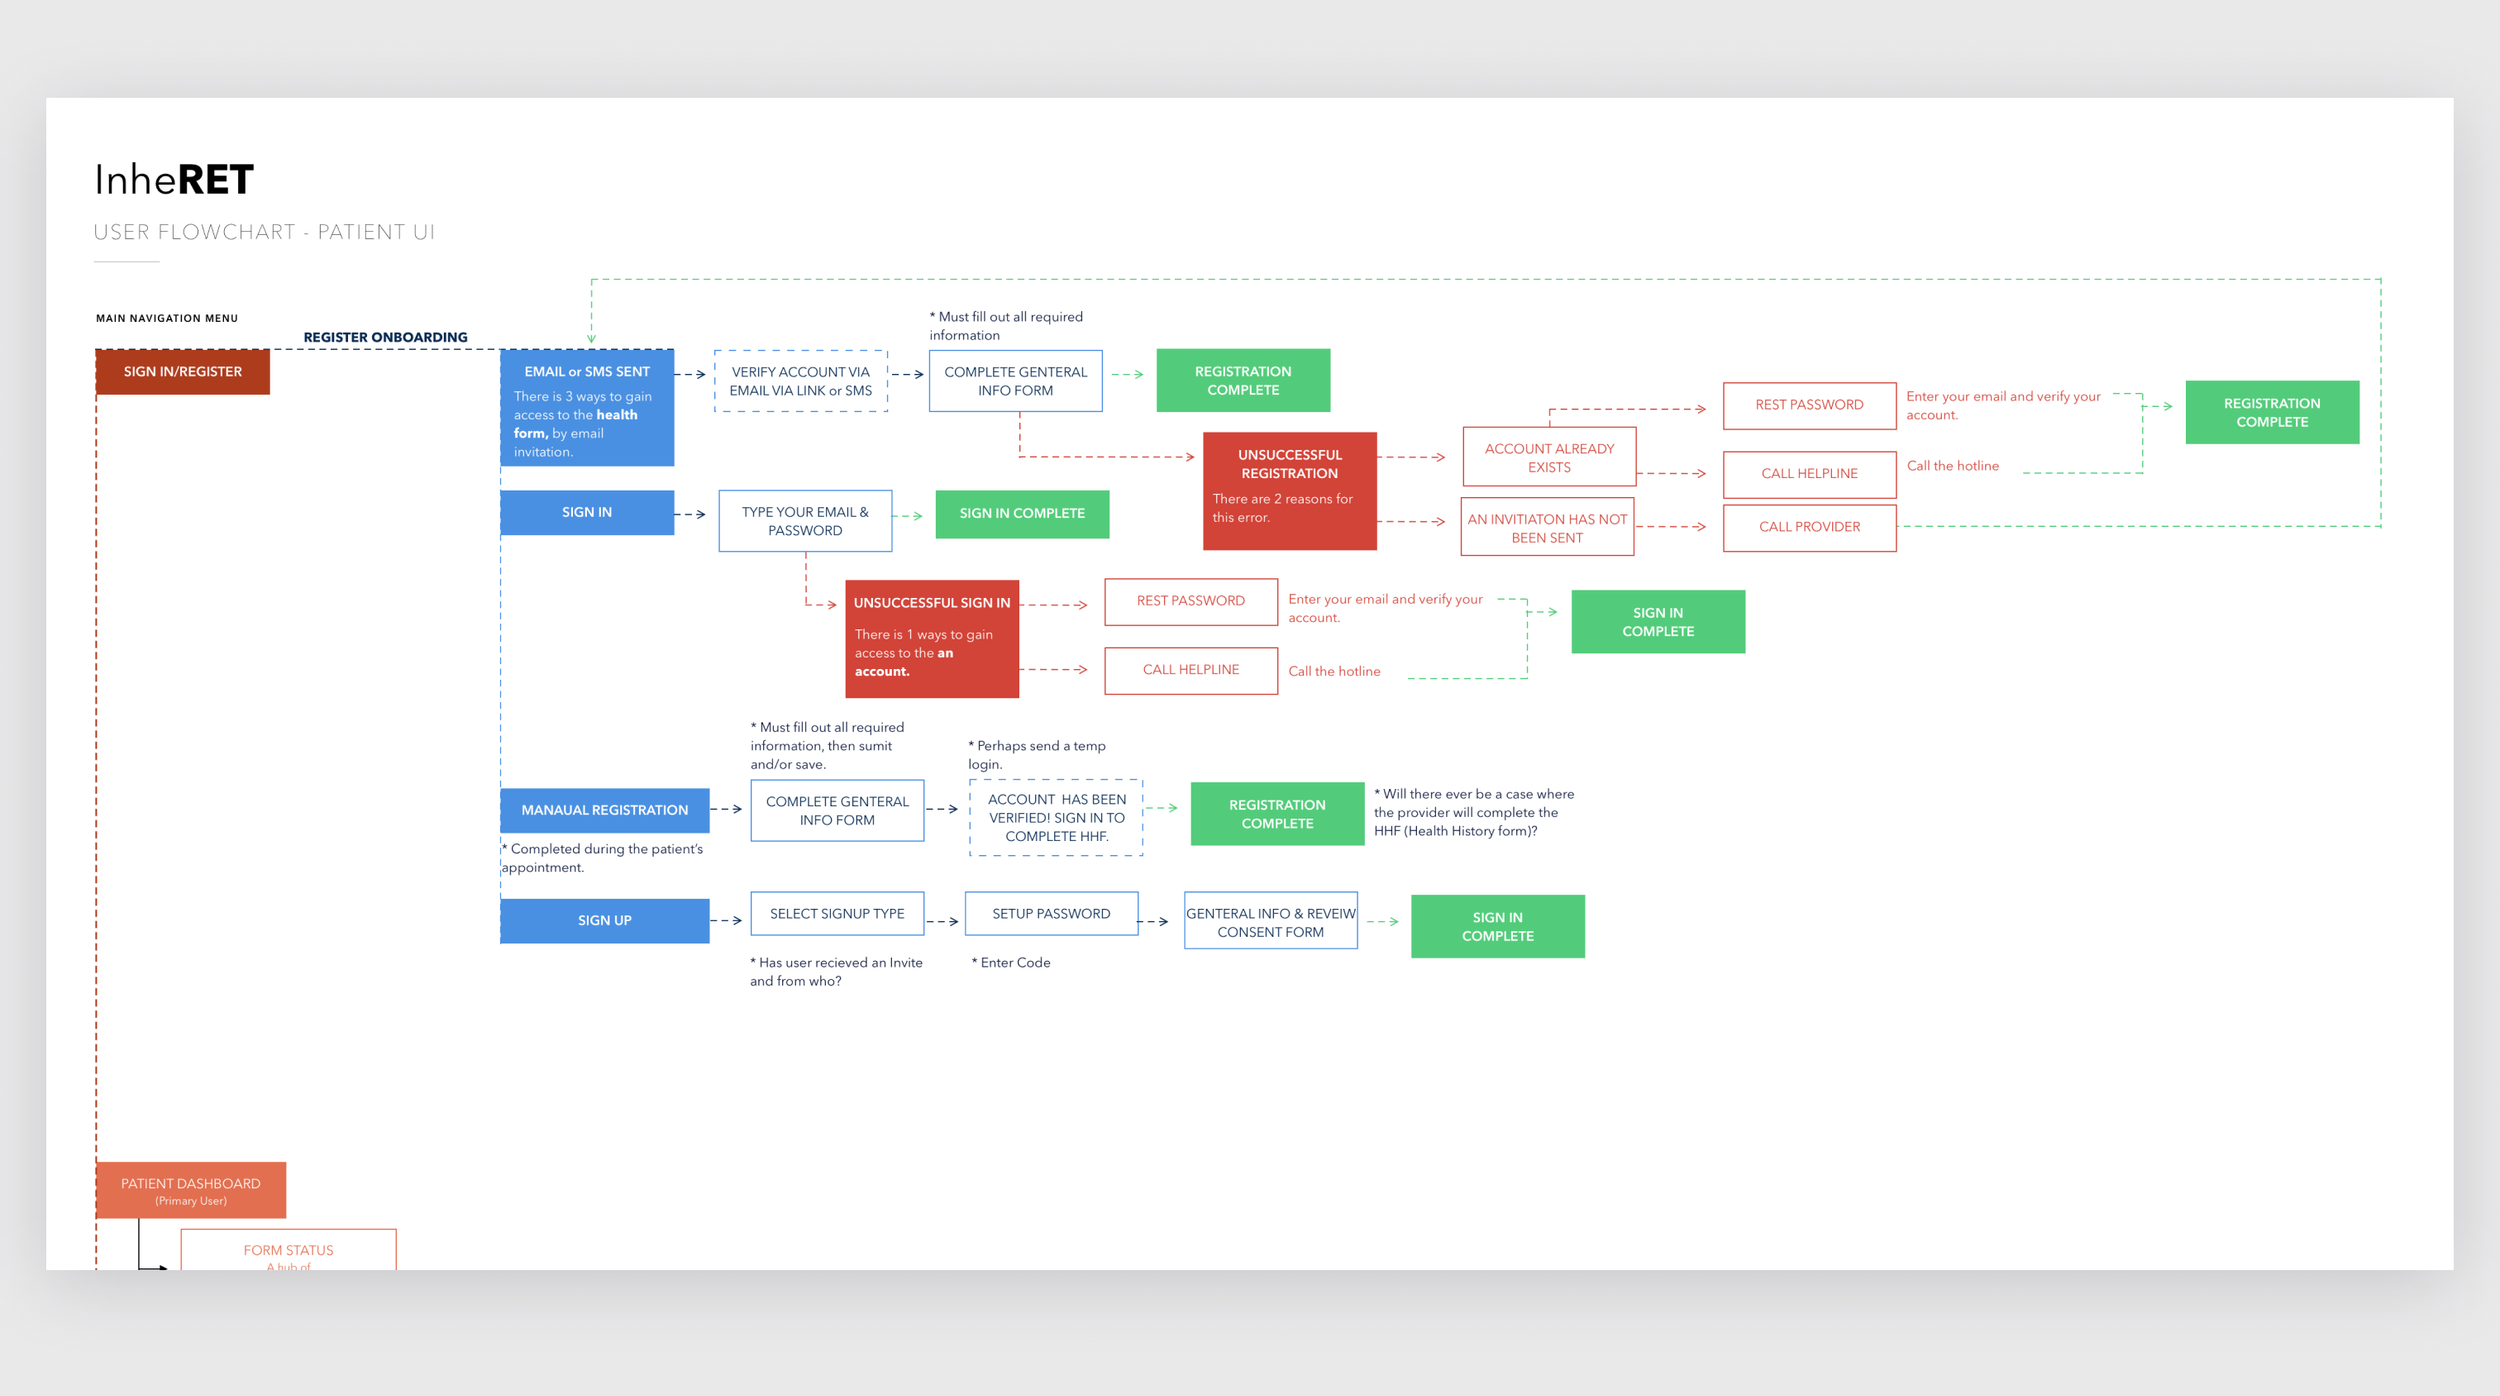2500x1396 pixels.
Task: Select CALL HELPLINE right of ACCOUNT ALREADY EXISTS
Action: click(1810, 474)
